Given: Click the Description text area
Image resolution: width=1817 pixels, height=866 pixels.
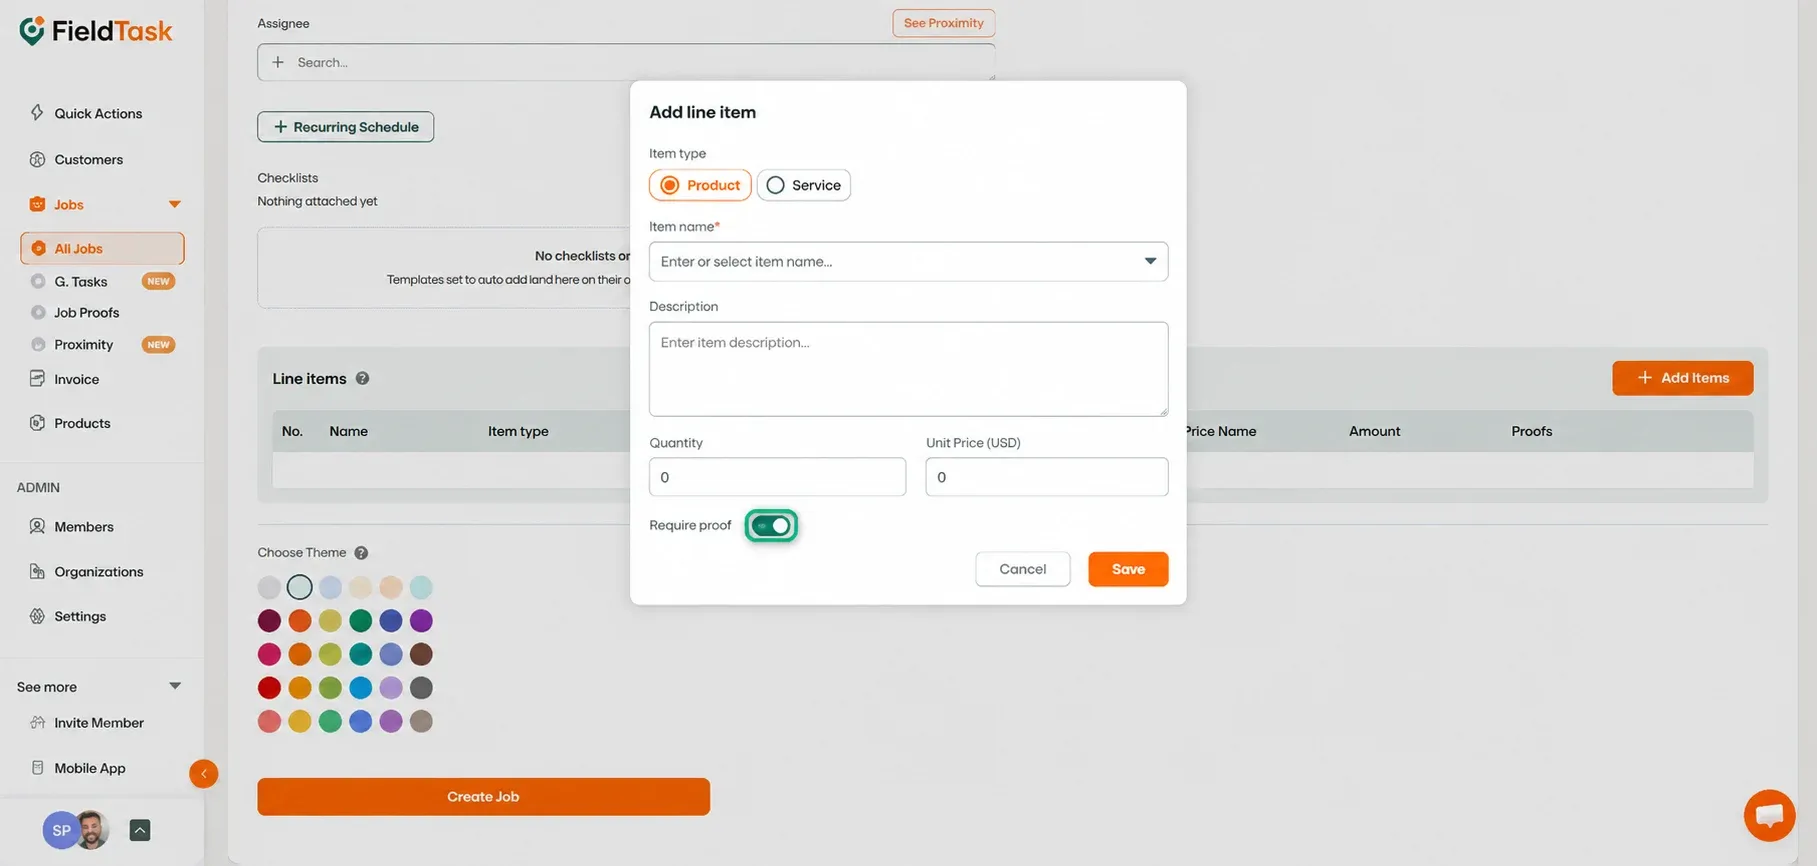Looking at the screenshot, I should [908, 369].
